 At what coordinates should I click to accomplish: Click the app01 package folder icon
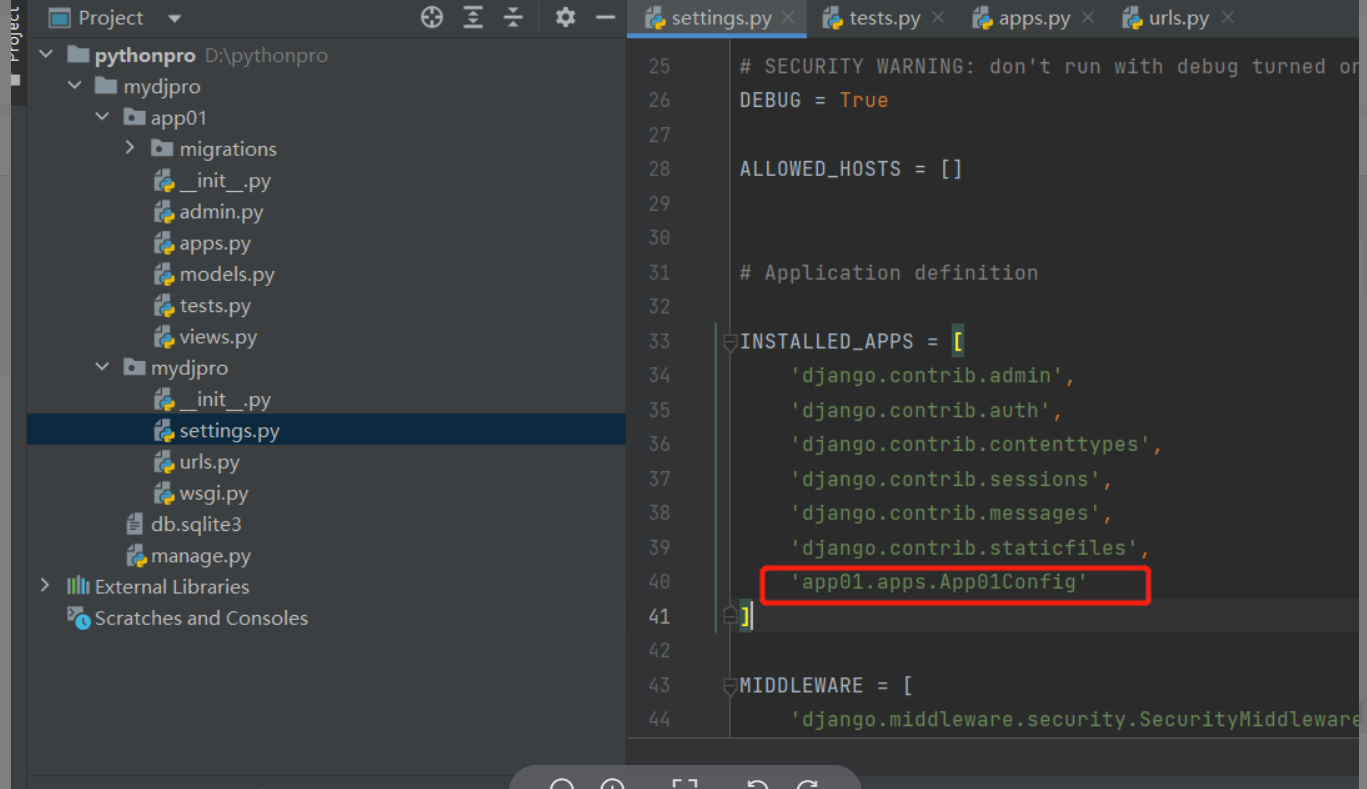[134, 117]
